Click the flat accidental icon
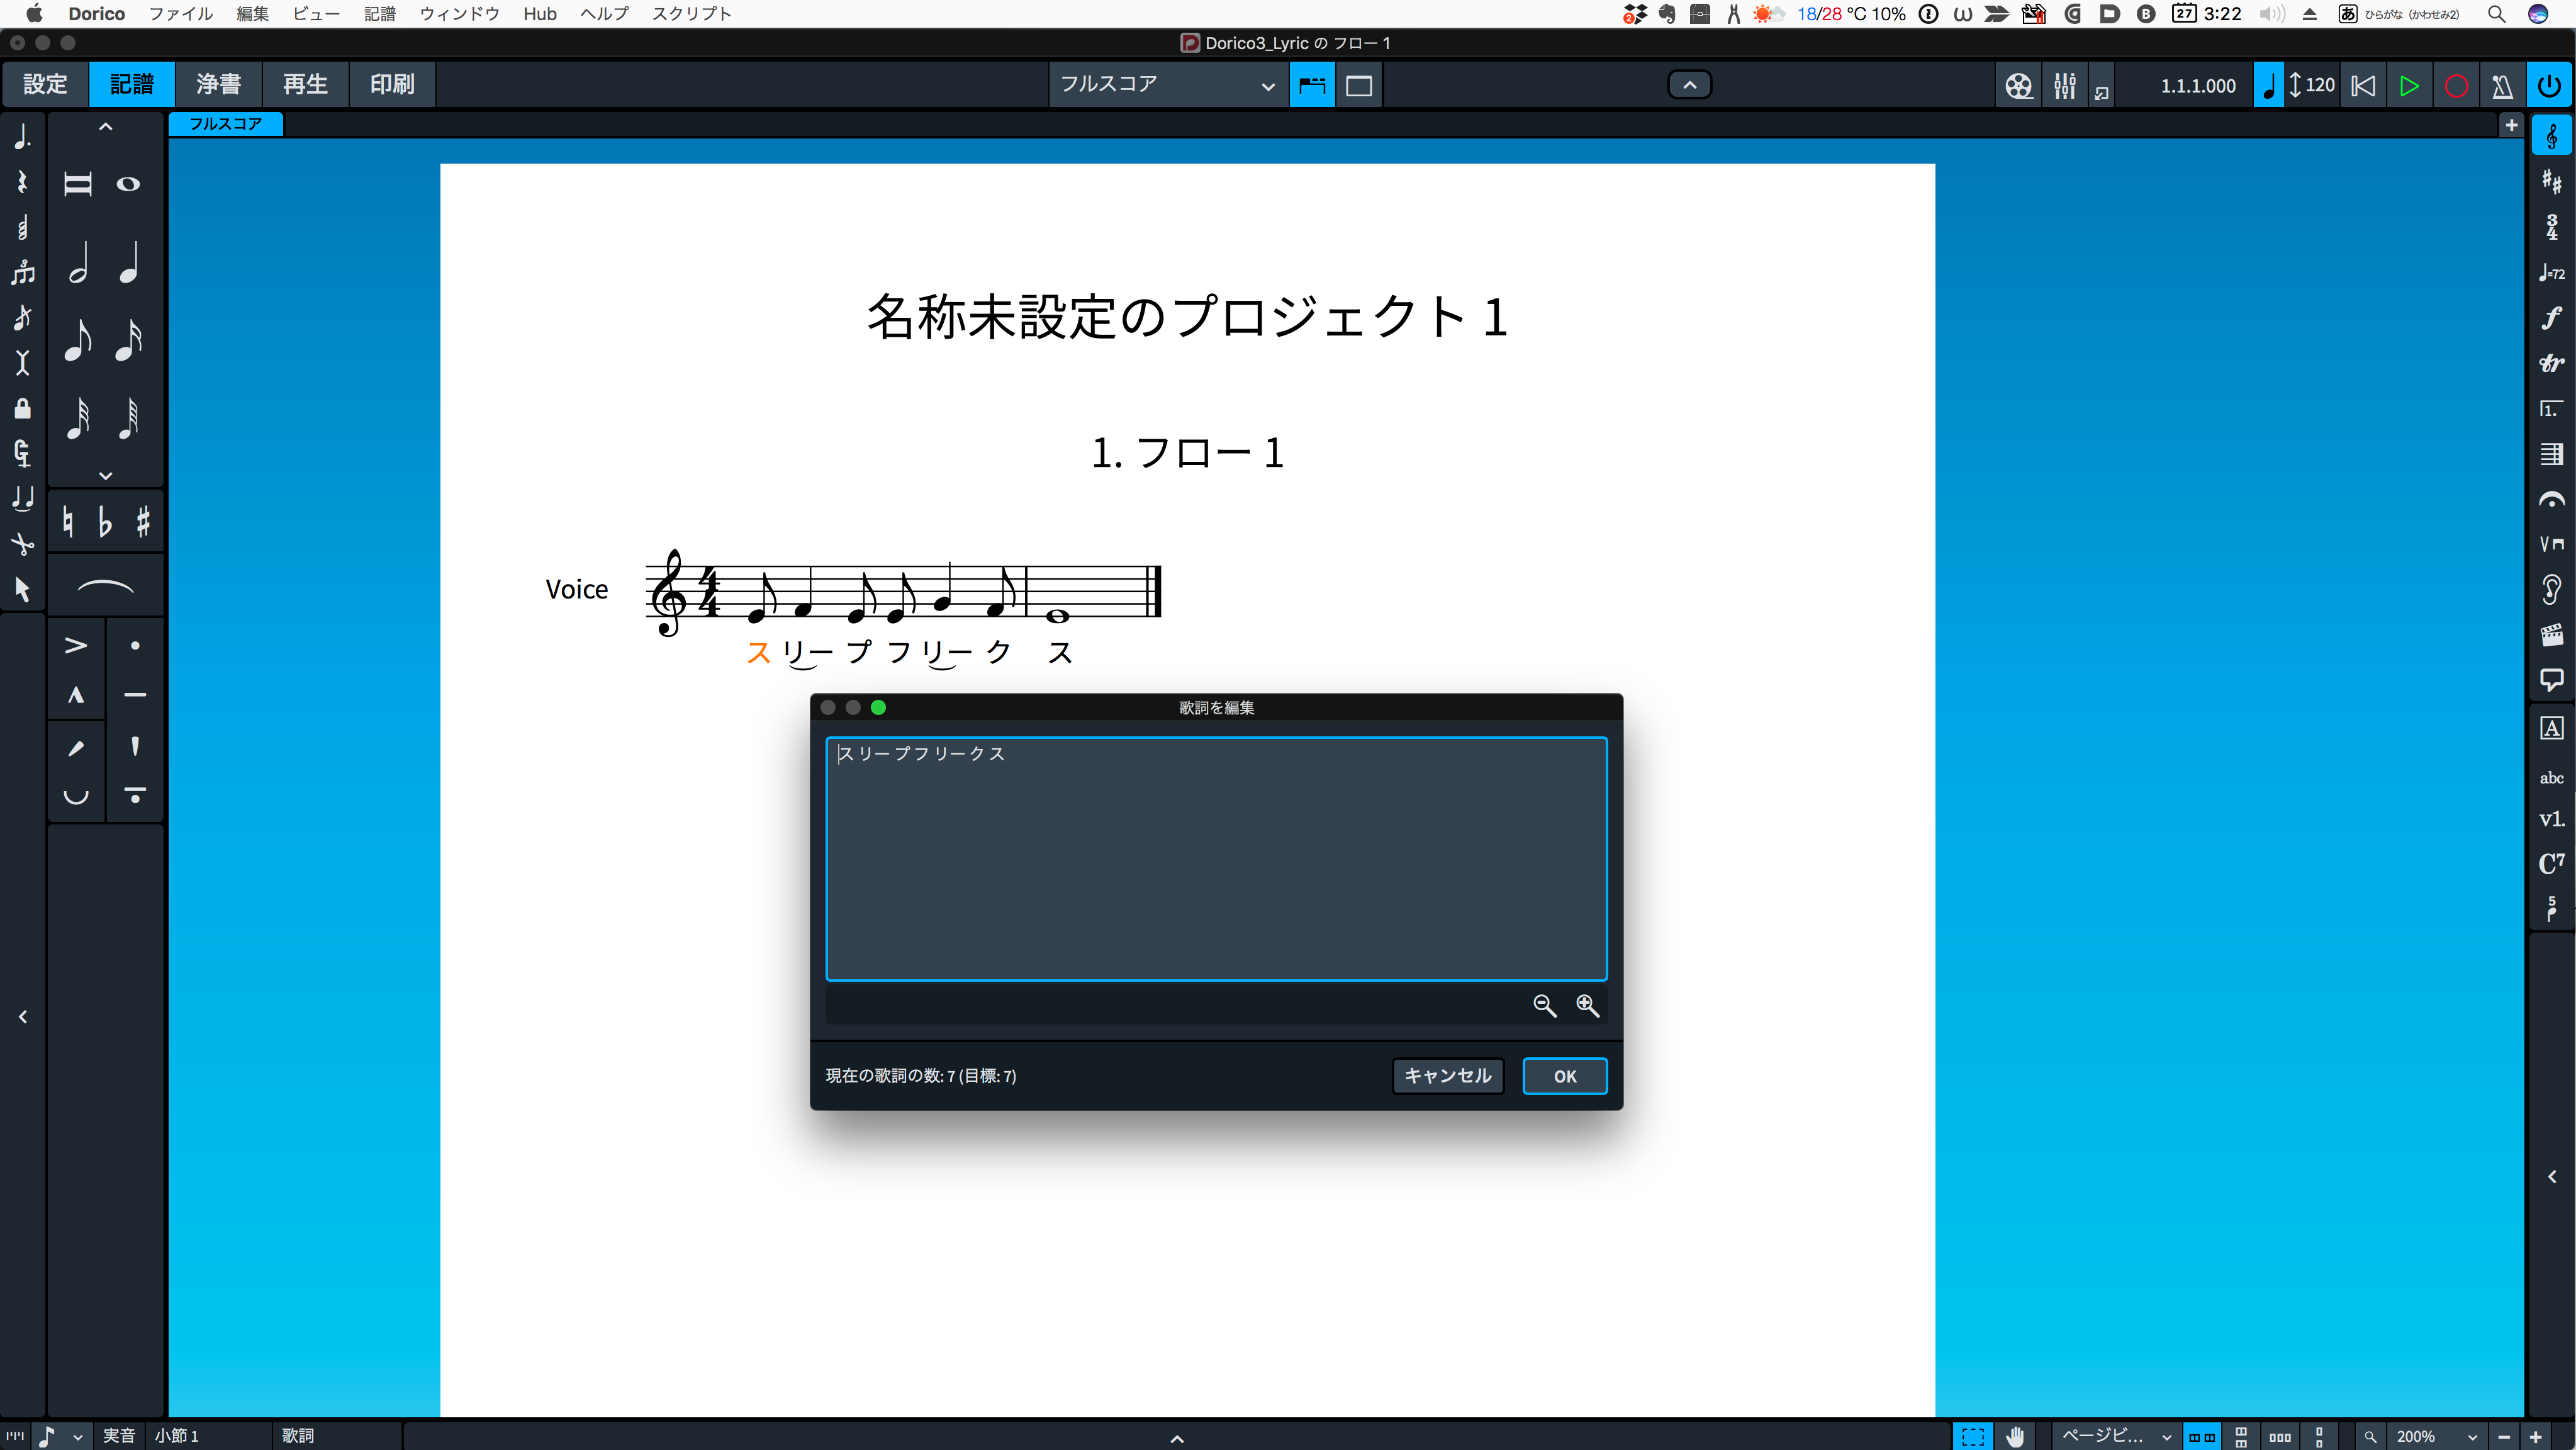2576x1450 pixels. [x=105, y=521]
